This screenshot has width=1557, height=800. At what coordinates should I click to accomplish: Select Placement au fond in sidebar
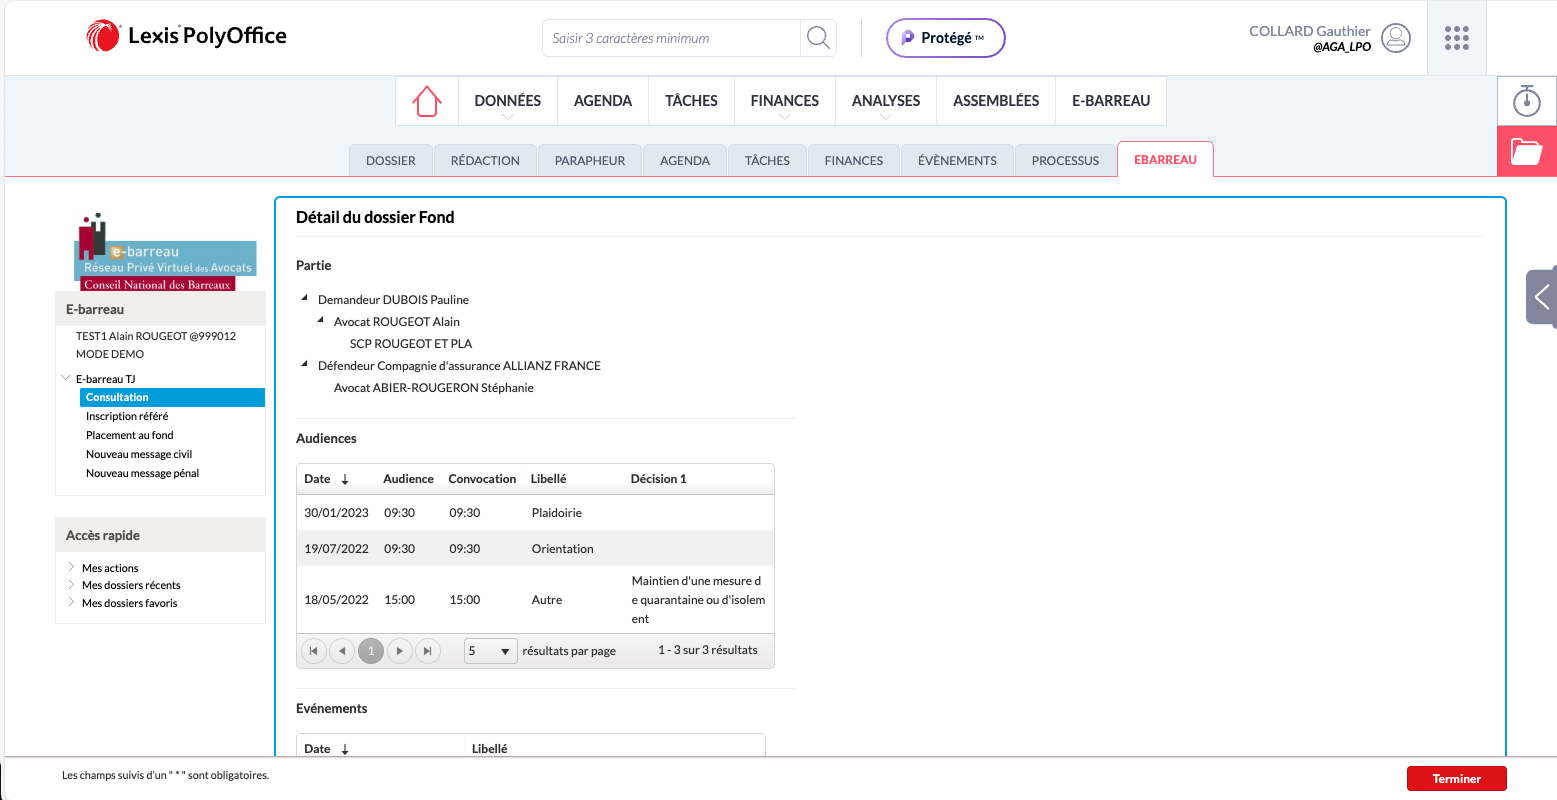pos(130,435)
